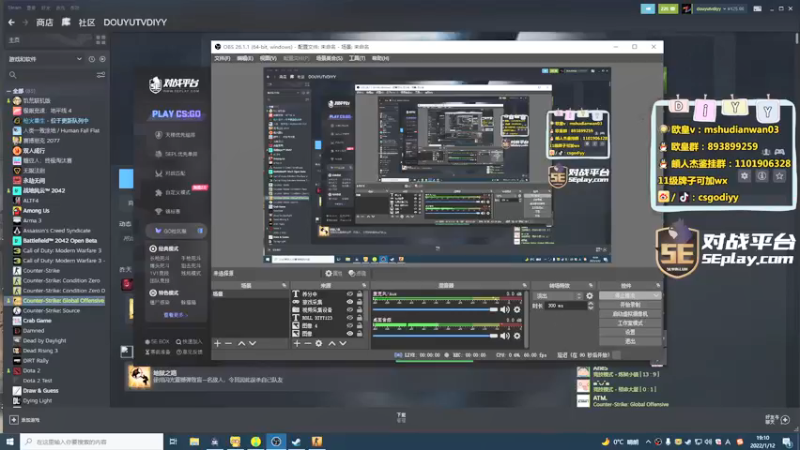Viewport: 800px width, 450px height.
Task: Open gear settings for 桌面音频 channel
Action: [x=517, y=336]
